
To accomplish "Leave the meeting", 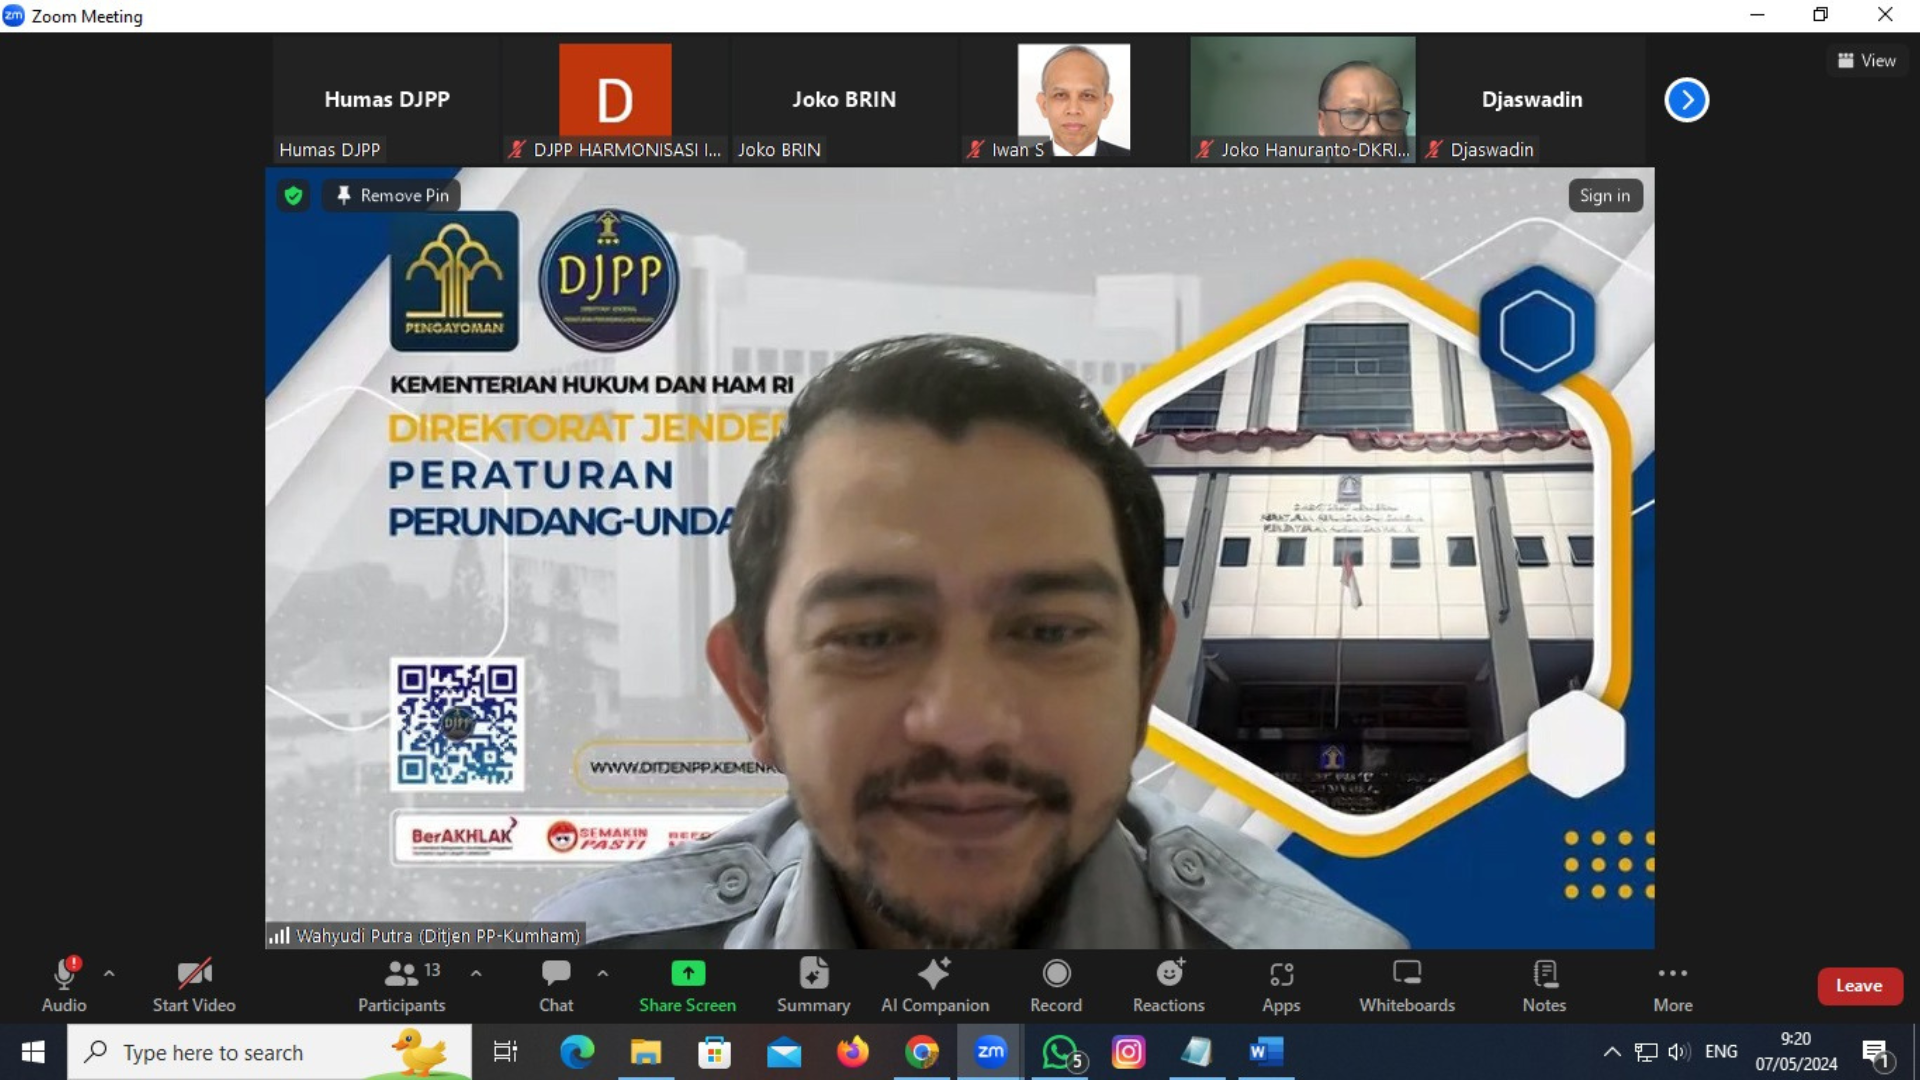I will click(x=1860, y=986).
